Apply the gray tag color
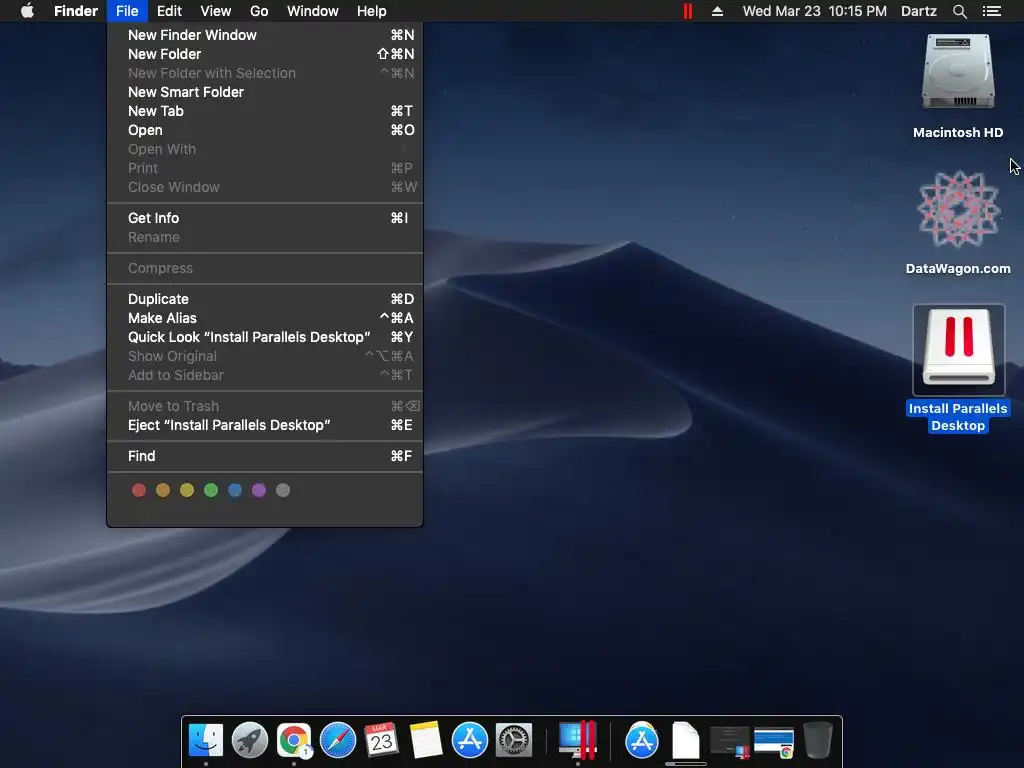The image size is (1024, 768). (x=283, y=490)
